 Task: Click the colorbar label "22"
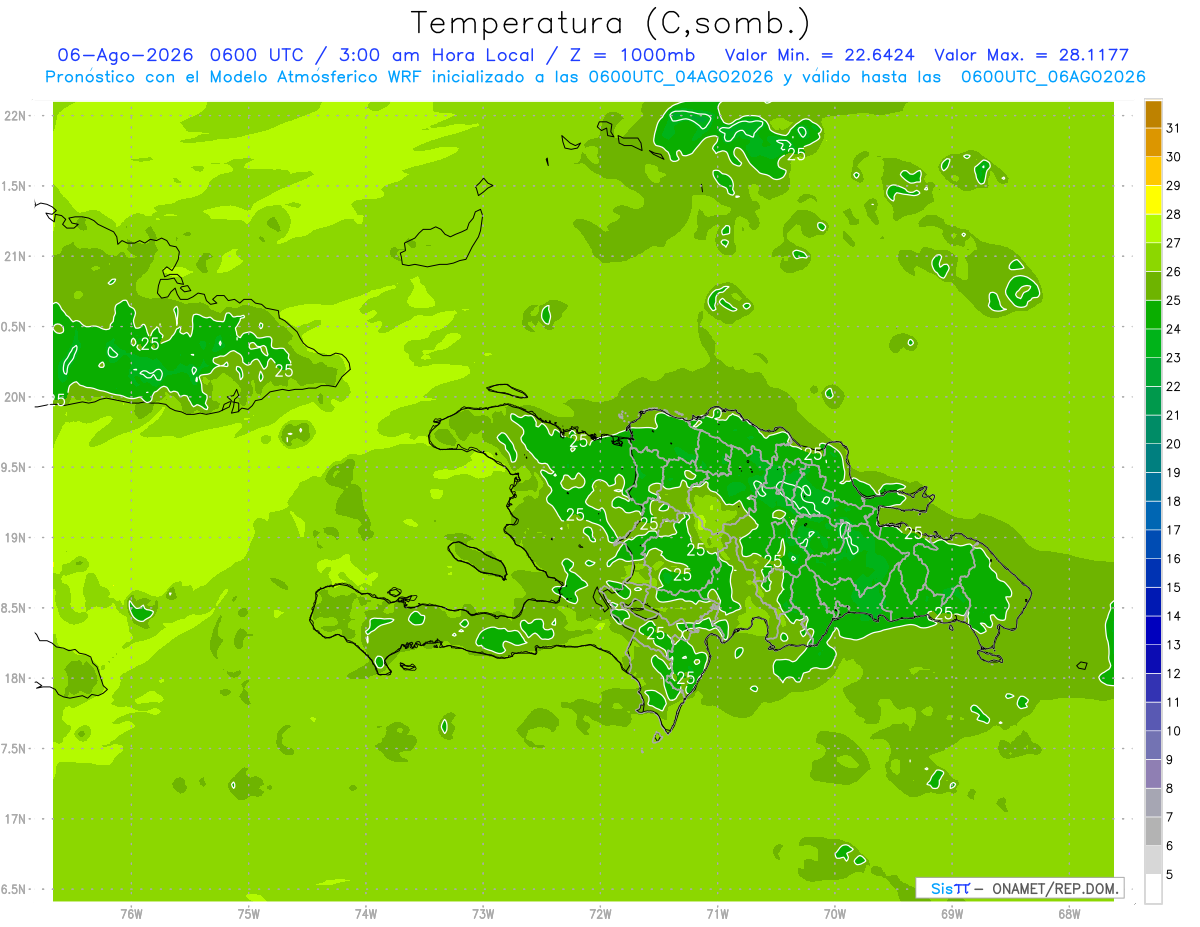1174,386
